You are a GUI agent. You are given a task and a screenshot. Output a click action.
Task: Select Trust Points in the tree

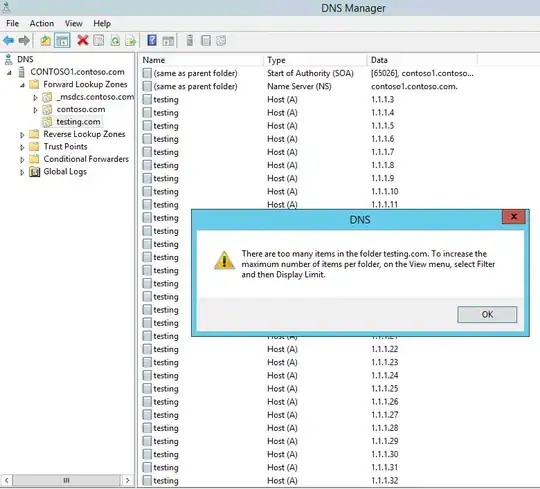[65, 146]
